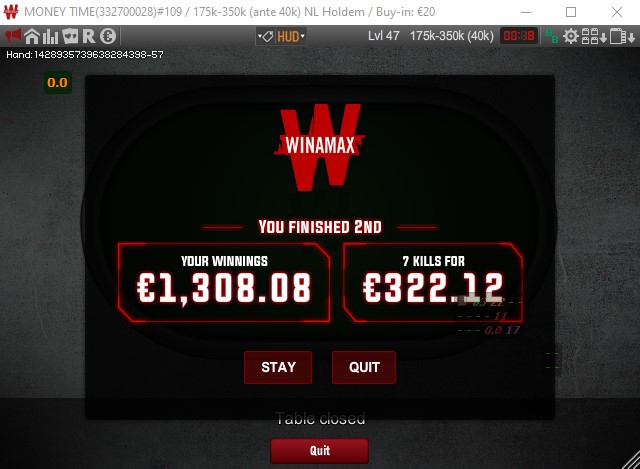Image resolution: width=640 pixels, height=469 pixels.
Task: Expand the table layout grid dropdown
Action: pyautogui.click(x=594, y=36)
